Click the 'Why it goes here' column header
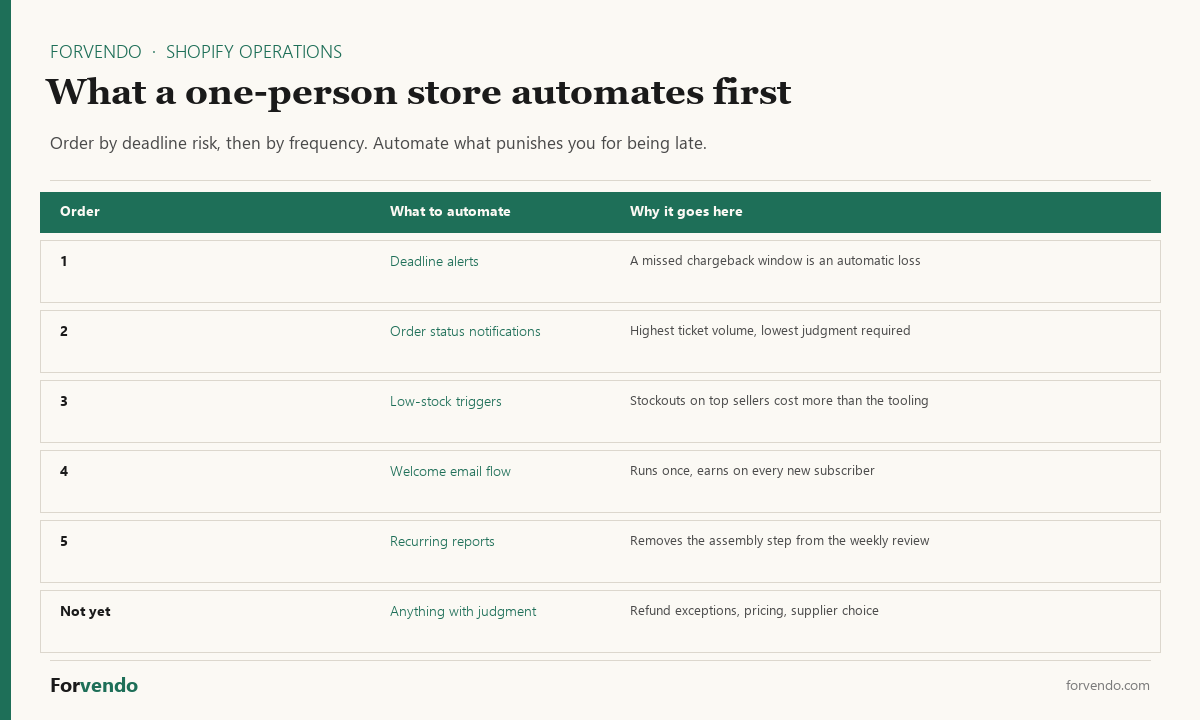This screenshot has width=1200, height=720. pos(686,211)
